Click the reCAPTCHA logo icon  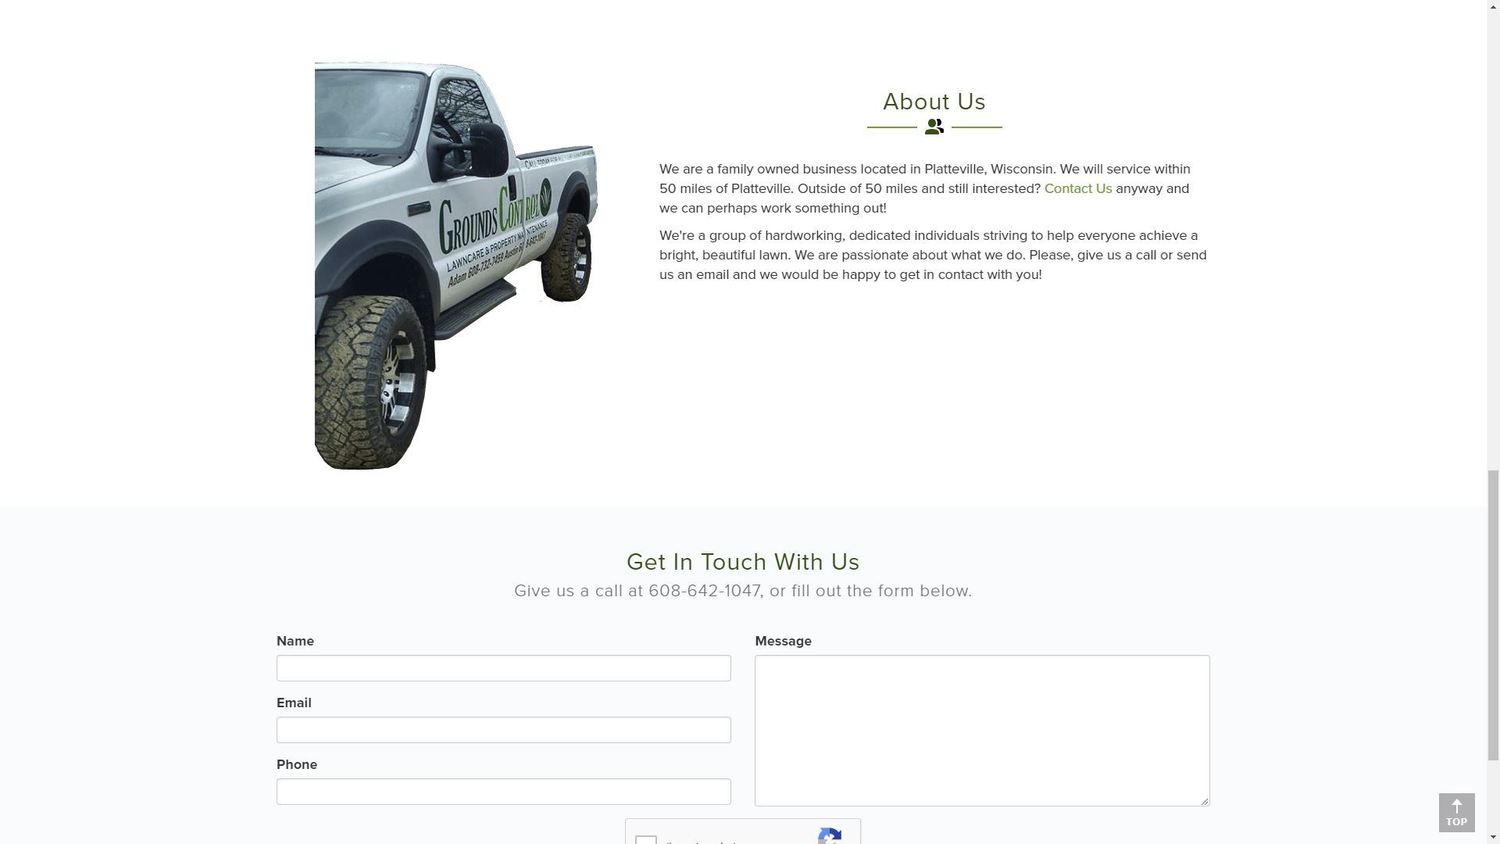(830, 836)
